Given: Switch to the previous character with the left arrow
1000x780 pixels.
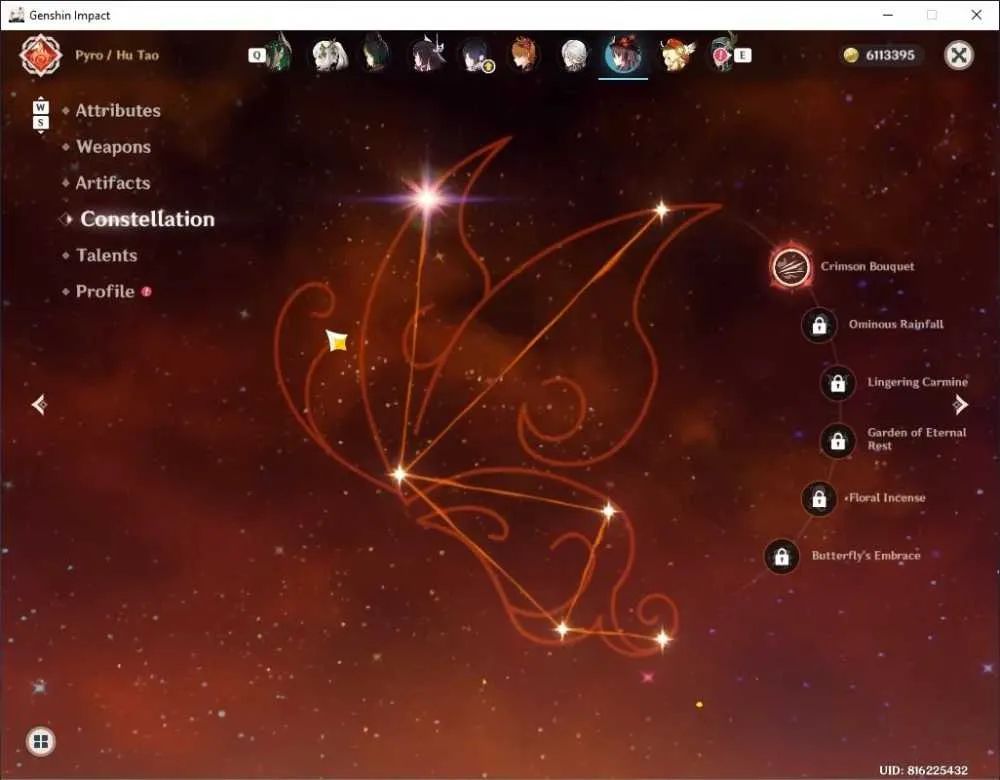Looking at the screenshot, I should tap(39, 404).
